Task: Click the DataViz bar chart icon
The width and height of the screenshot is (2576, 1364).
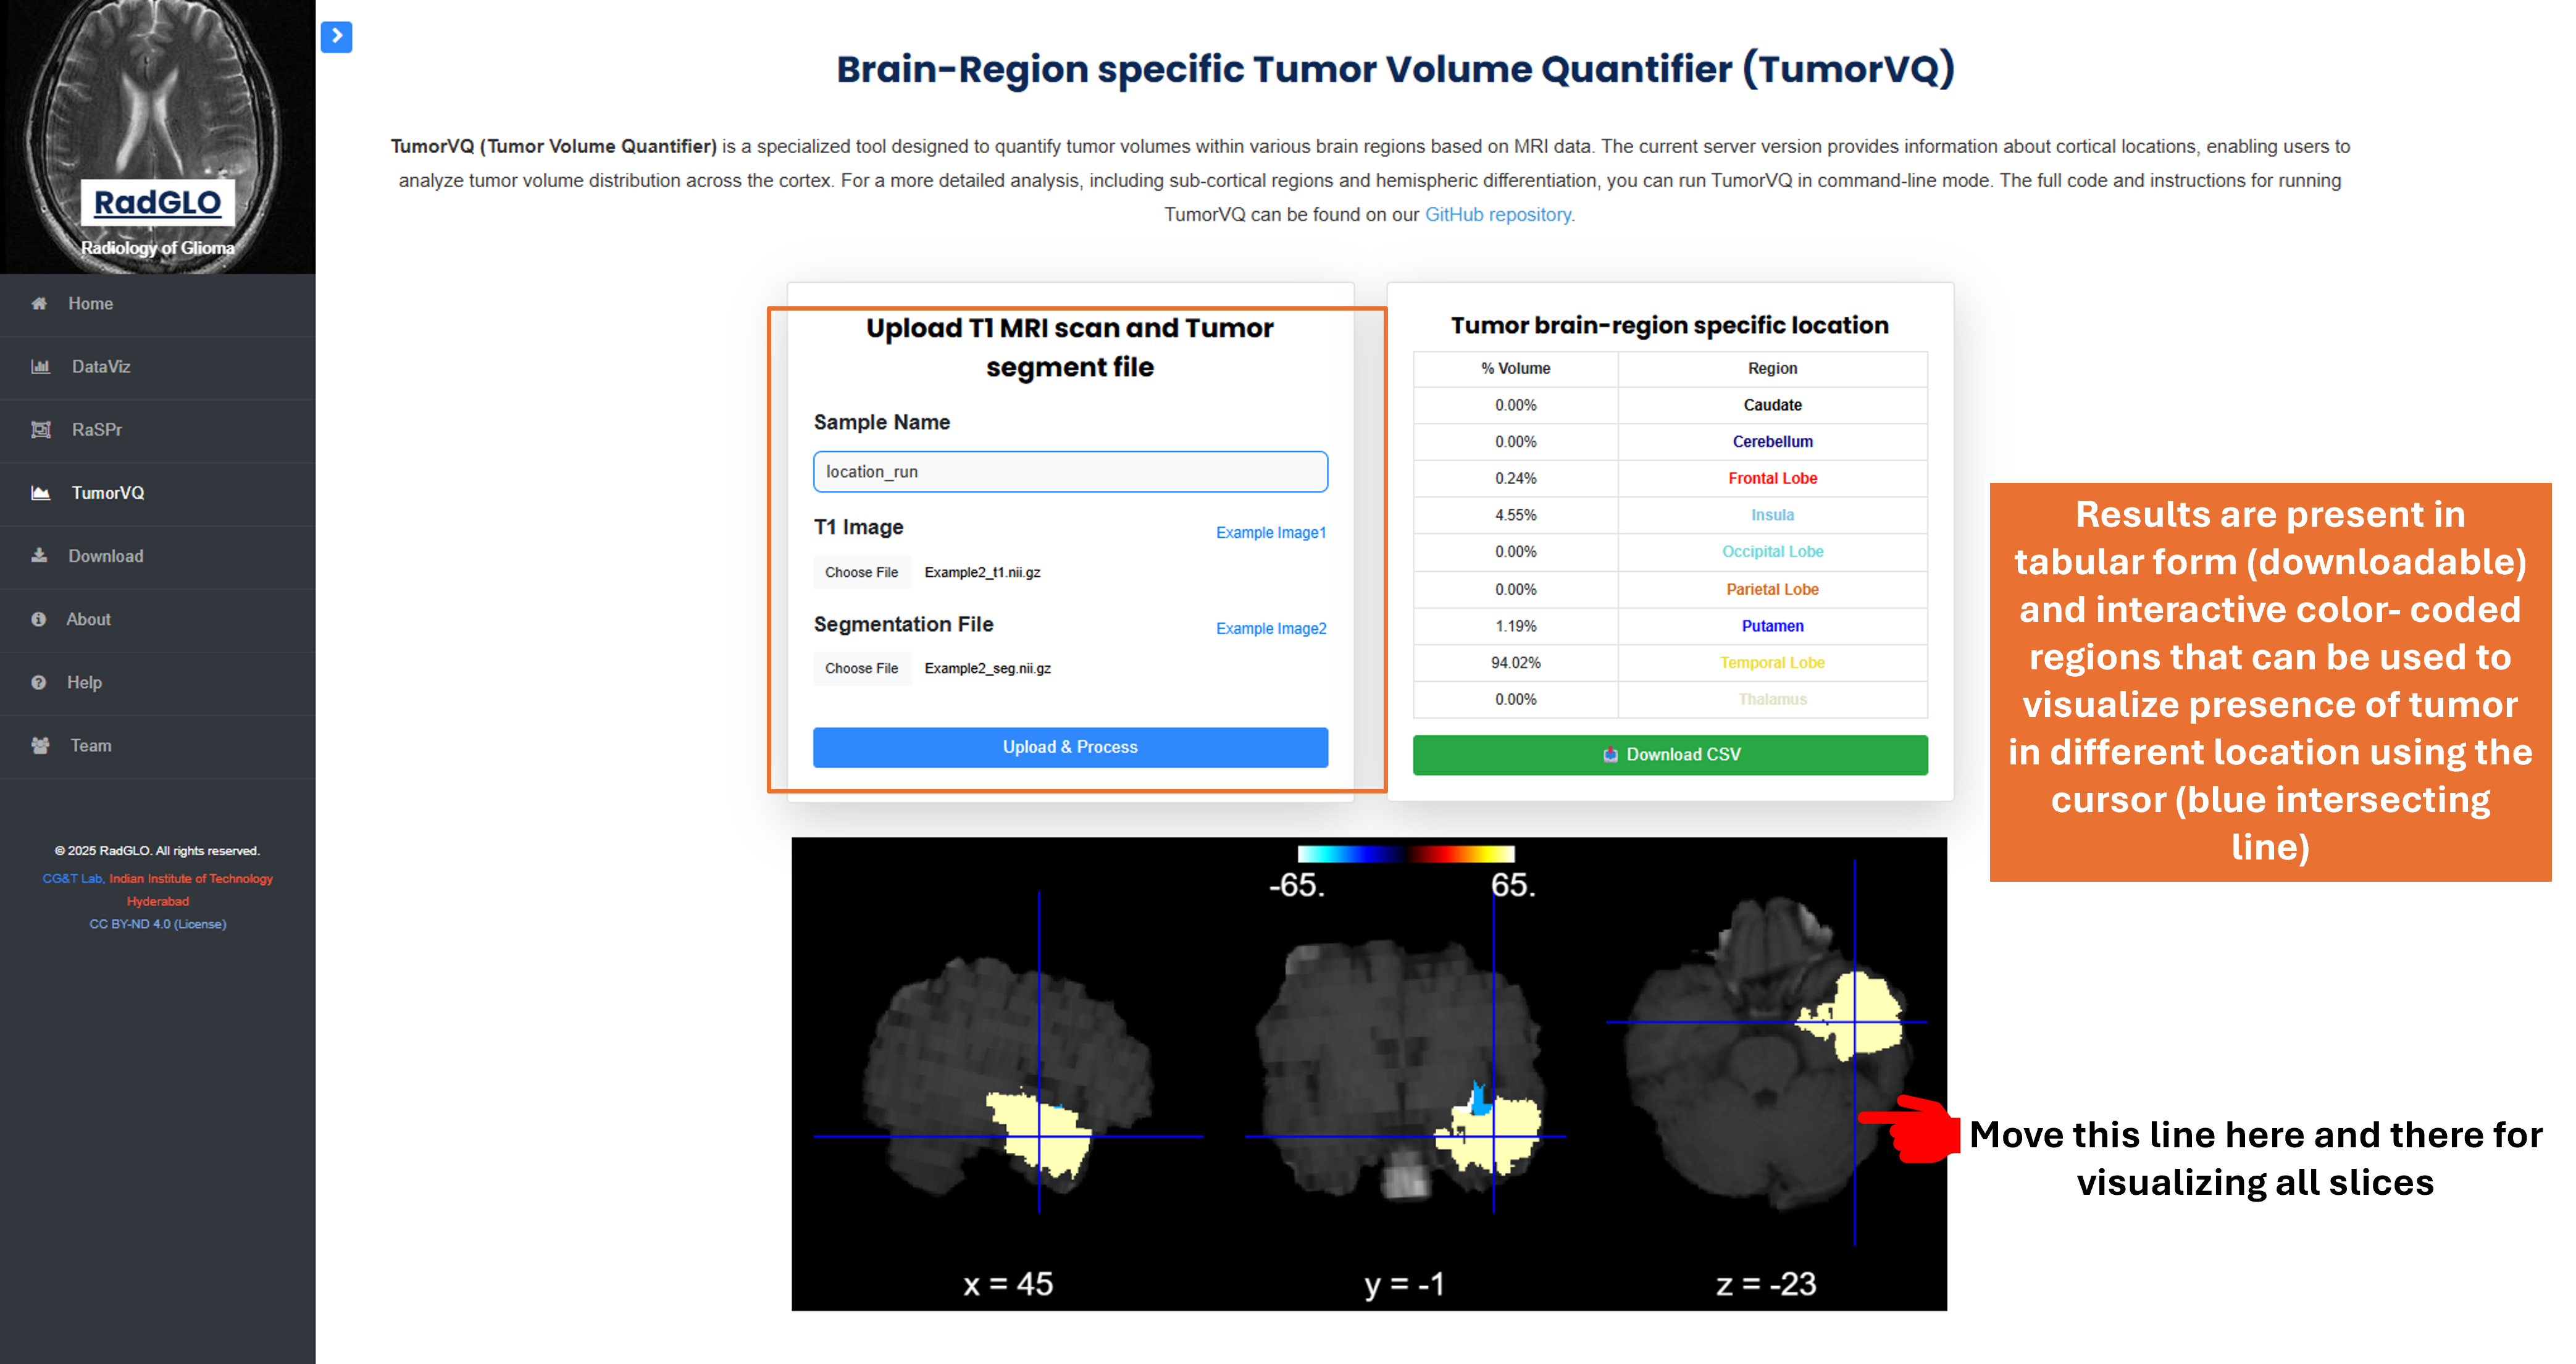Action: (40, 366)
